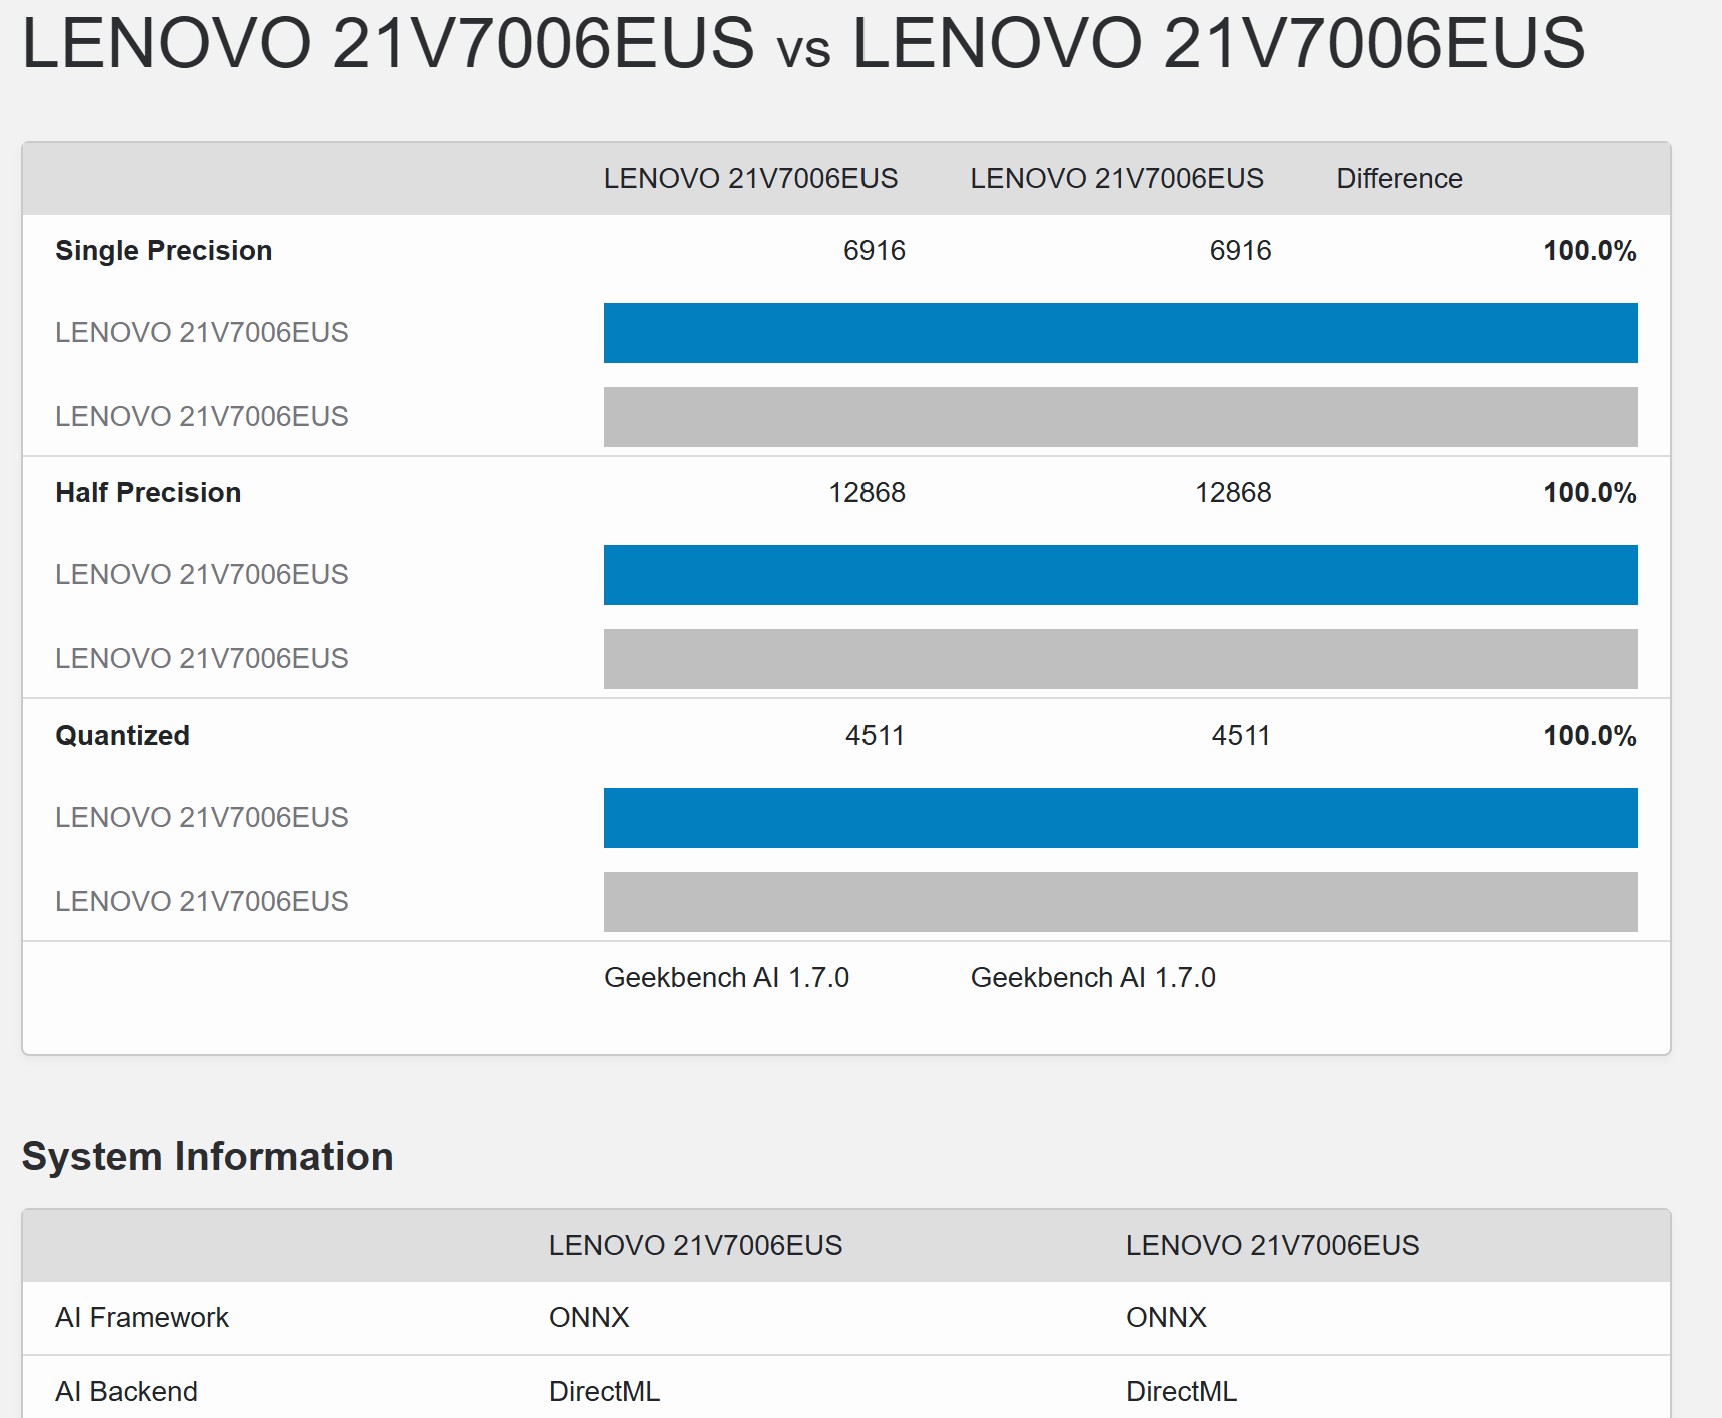
Task: Click the device label beside the blue Quantized bar
Action: tap(202, 817)
